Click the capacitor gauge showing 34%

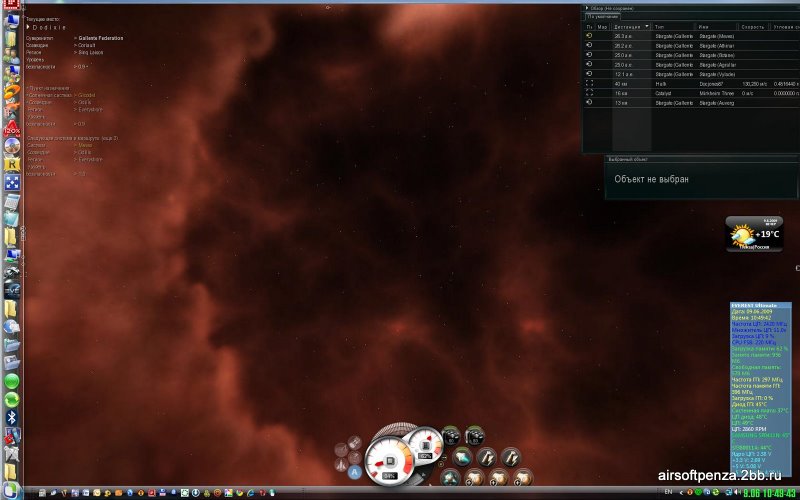(390, 461)
